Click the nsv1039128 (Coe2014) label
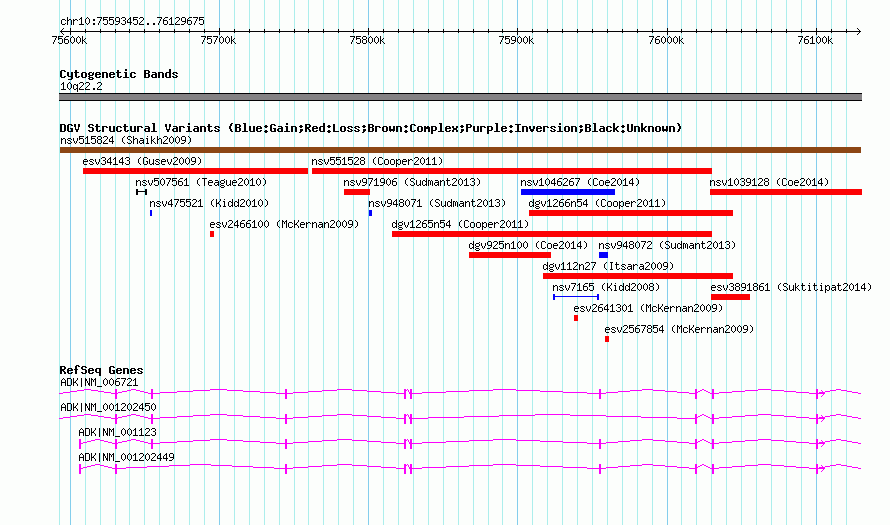This screenshot has height=525, width=890. [769, 182]
